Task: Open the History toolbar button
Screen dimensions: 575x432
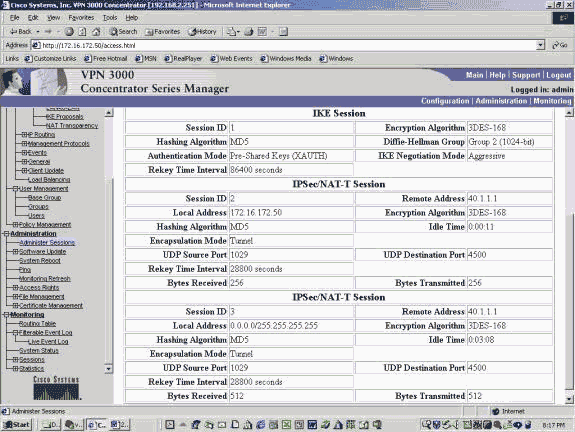Action: pos(202,32)
